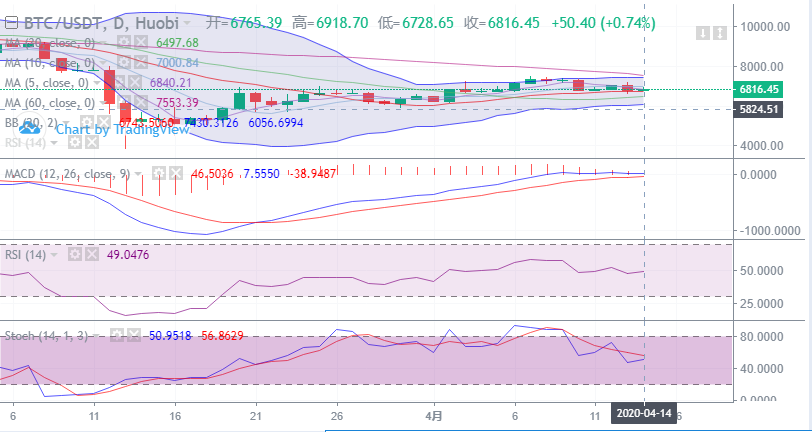The image size is (812, 432).
Task: Expand dropdown arrow for Stoch (14, 1, 3)
Action: pos(98,336)
